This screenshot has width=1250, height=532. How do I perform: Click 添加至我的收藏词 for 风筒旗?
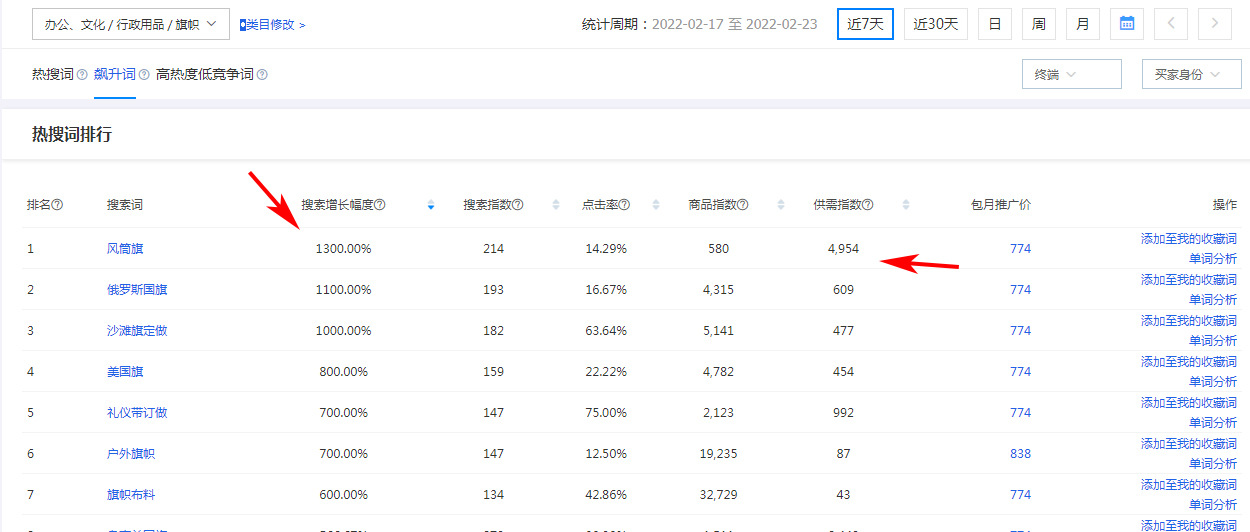(x=1189, y=239)
